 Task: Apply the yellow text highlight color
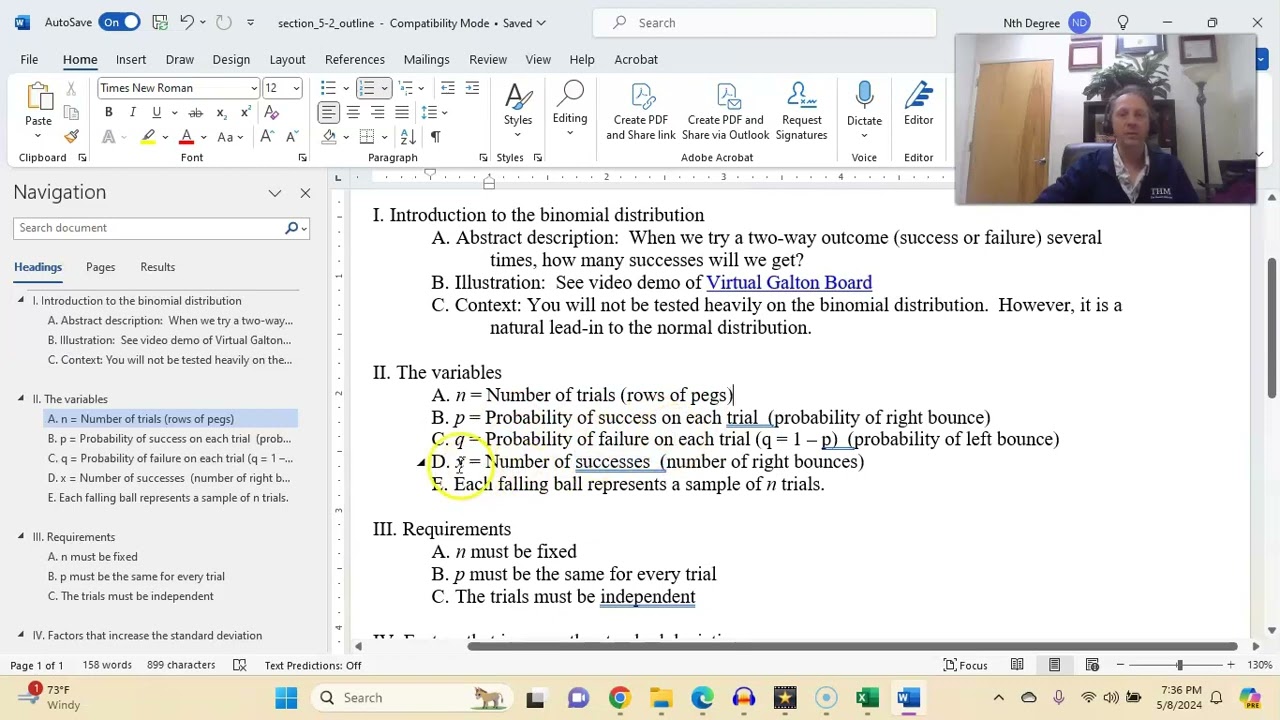pos(148,137)
